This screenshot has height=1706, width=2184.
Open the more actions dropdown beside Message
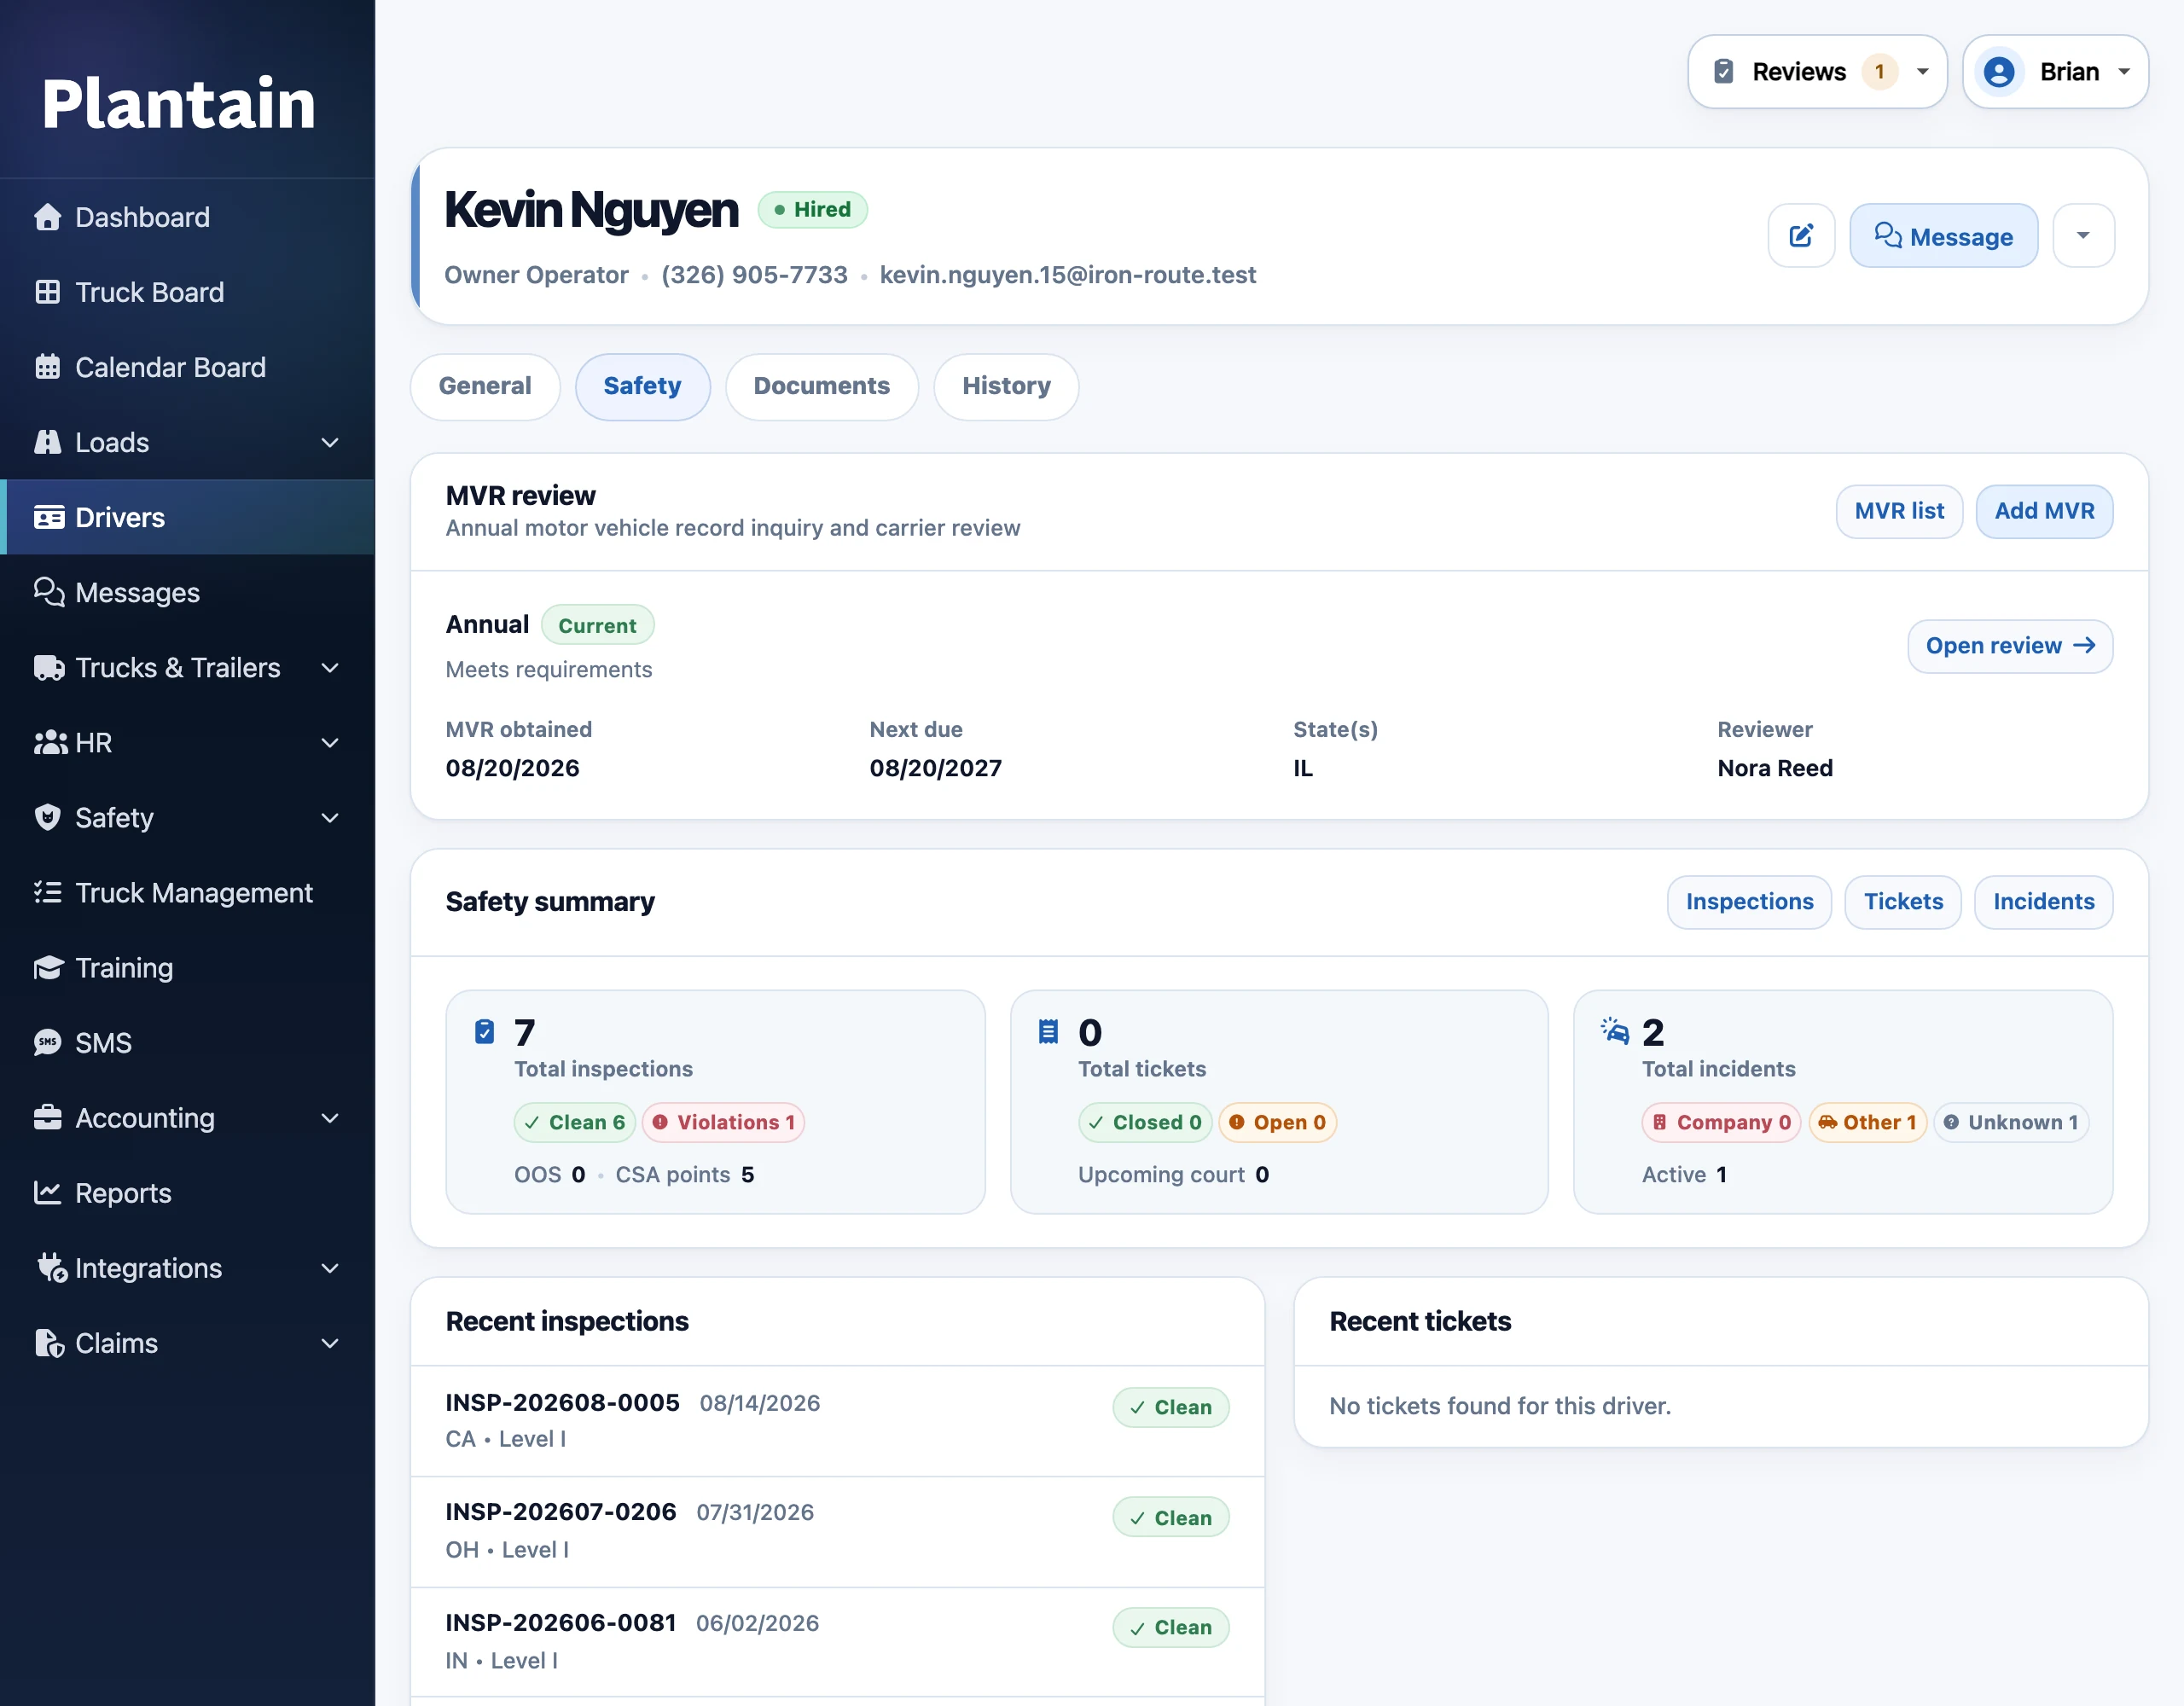click(x=2083, y=236)
